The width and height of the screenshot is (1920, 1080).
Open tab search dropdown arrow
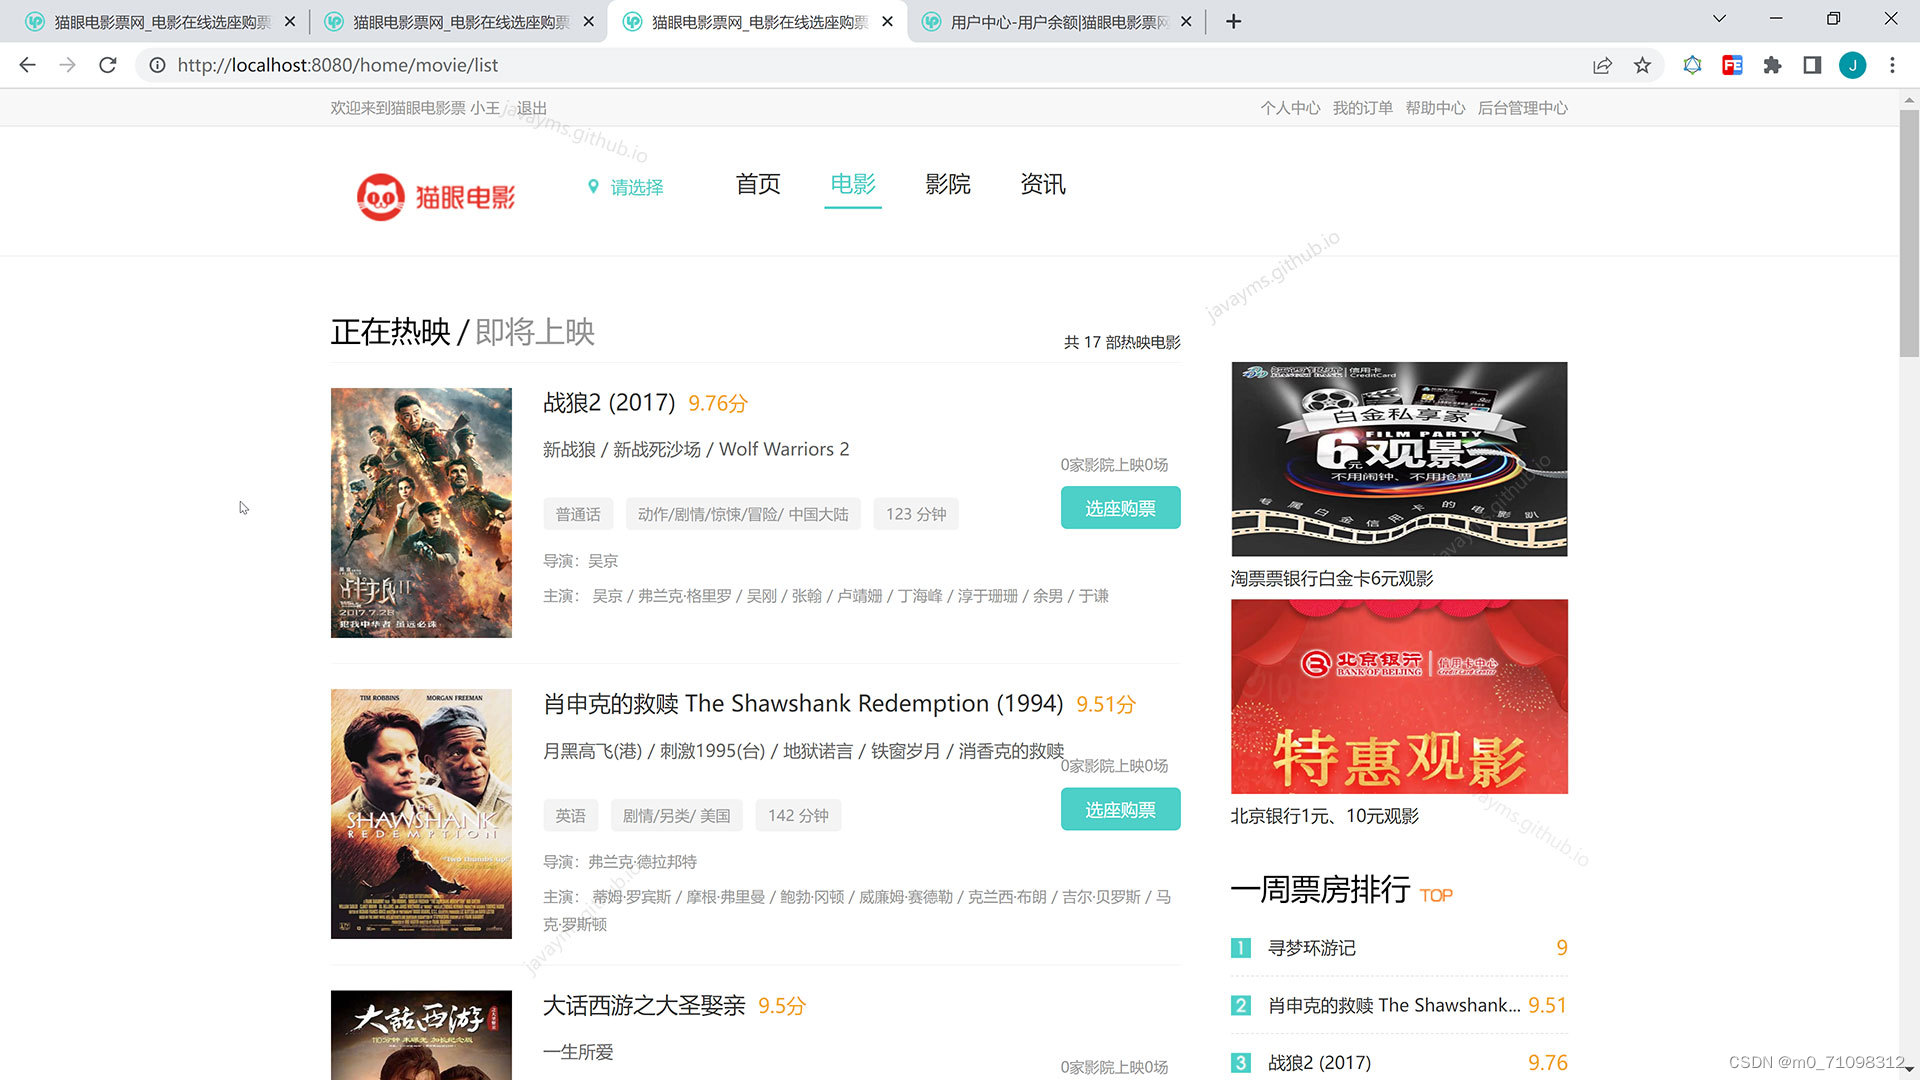pos(1719,19)
